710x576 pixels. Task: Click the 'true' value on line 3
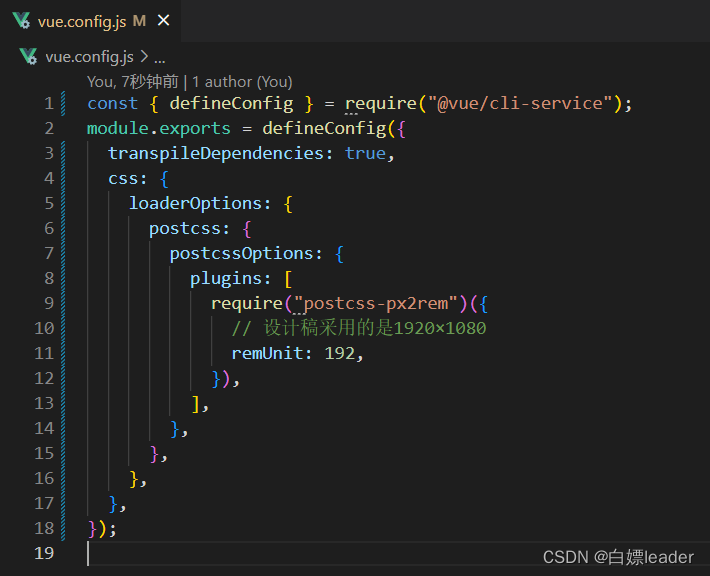[365, 154]
